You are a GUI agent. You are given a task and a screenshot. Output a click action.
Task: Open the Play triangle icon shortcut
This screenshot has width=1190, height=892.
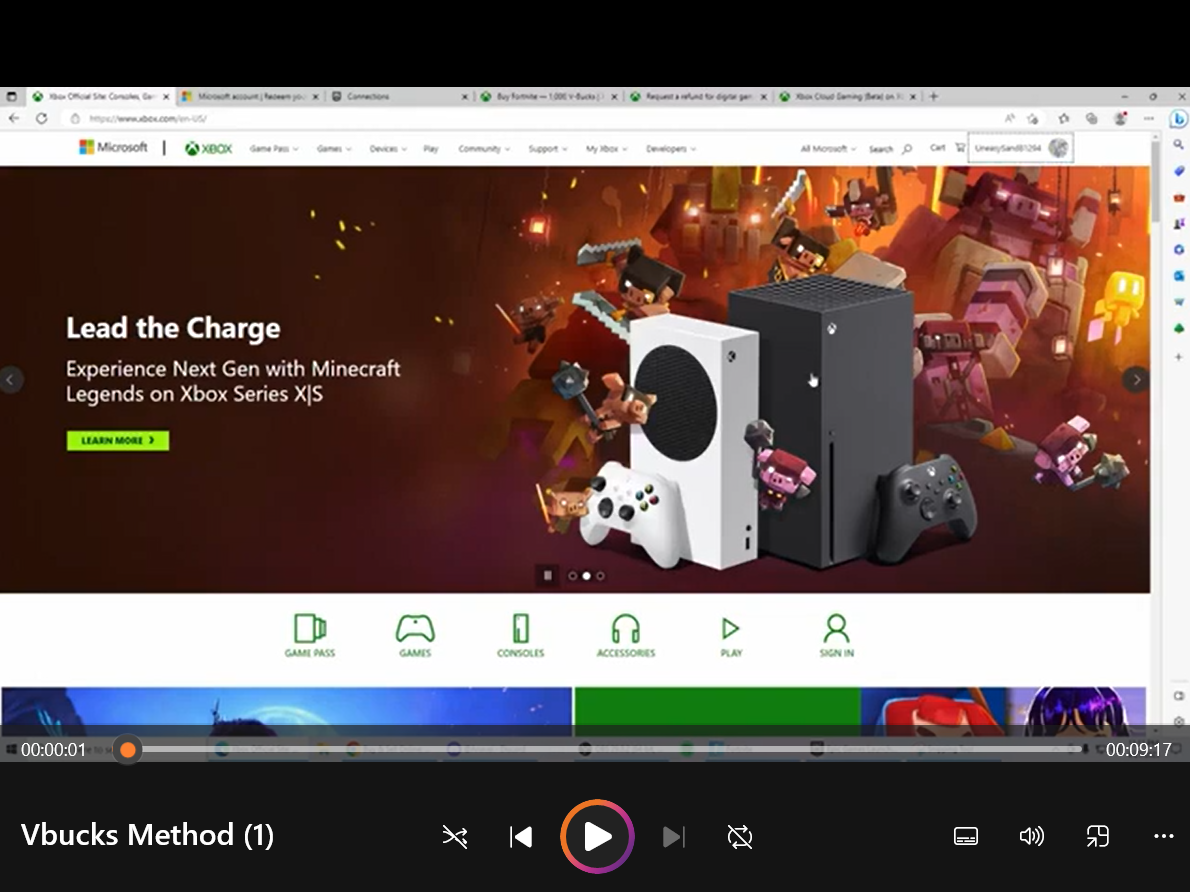731,635
